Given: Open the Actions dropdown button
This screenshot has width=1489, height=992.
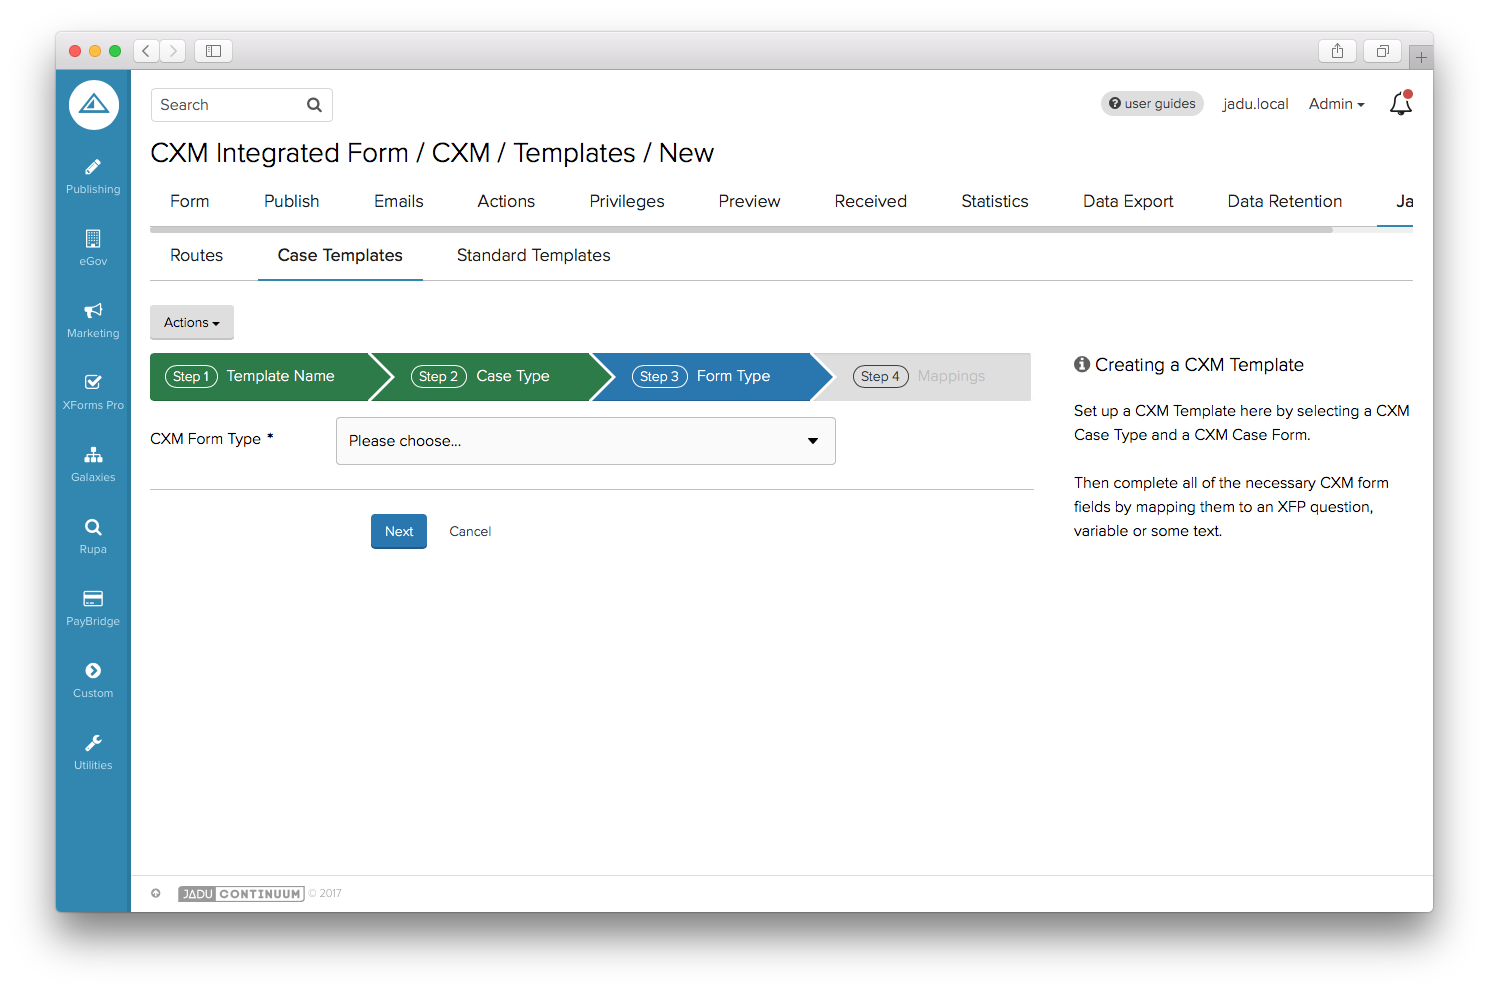Looking at the screenshot, I should coord(191,323).
